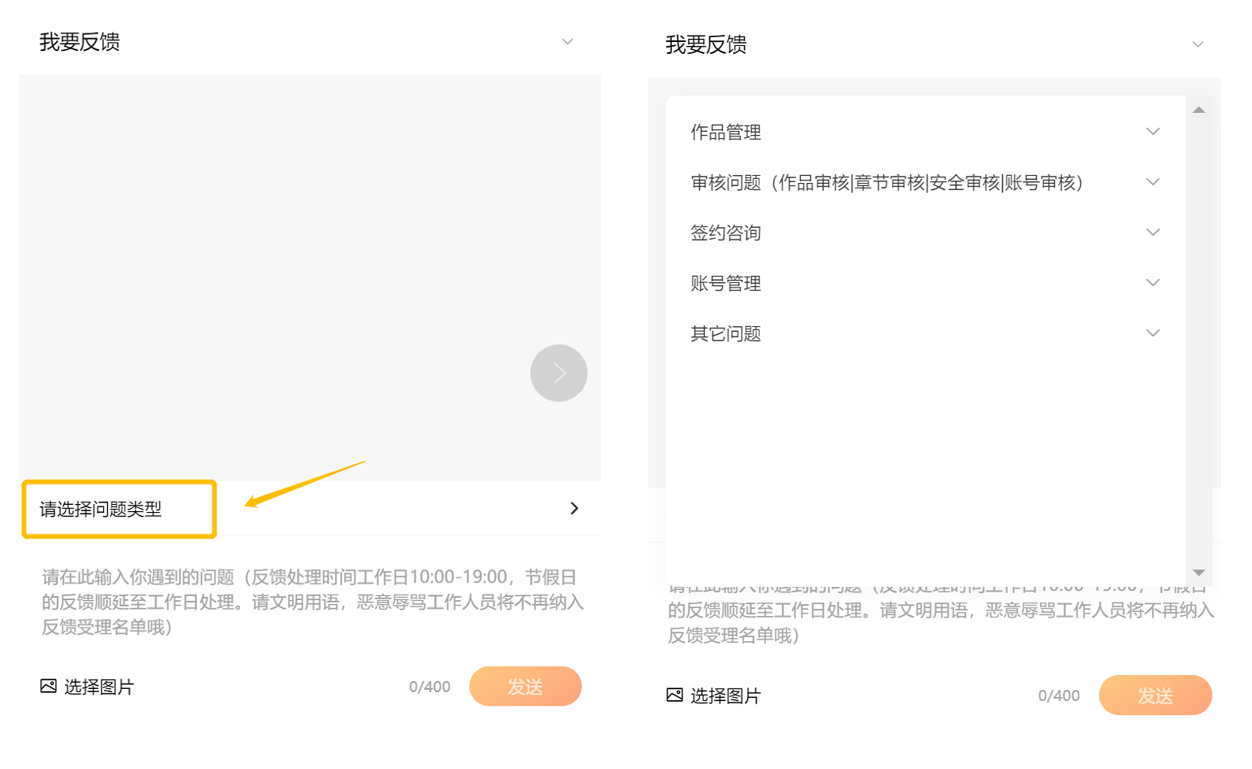The width and height of the screenshot is (1252, 769).
Task: Click the left panel 发送 button
Action: click(x=525, y=687)
